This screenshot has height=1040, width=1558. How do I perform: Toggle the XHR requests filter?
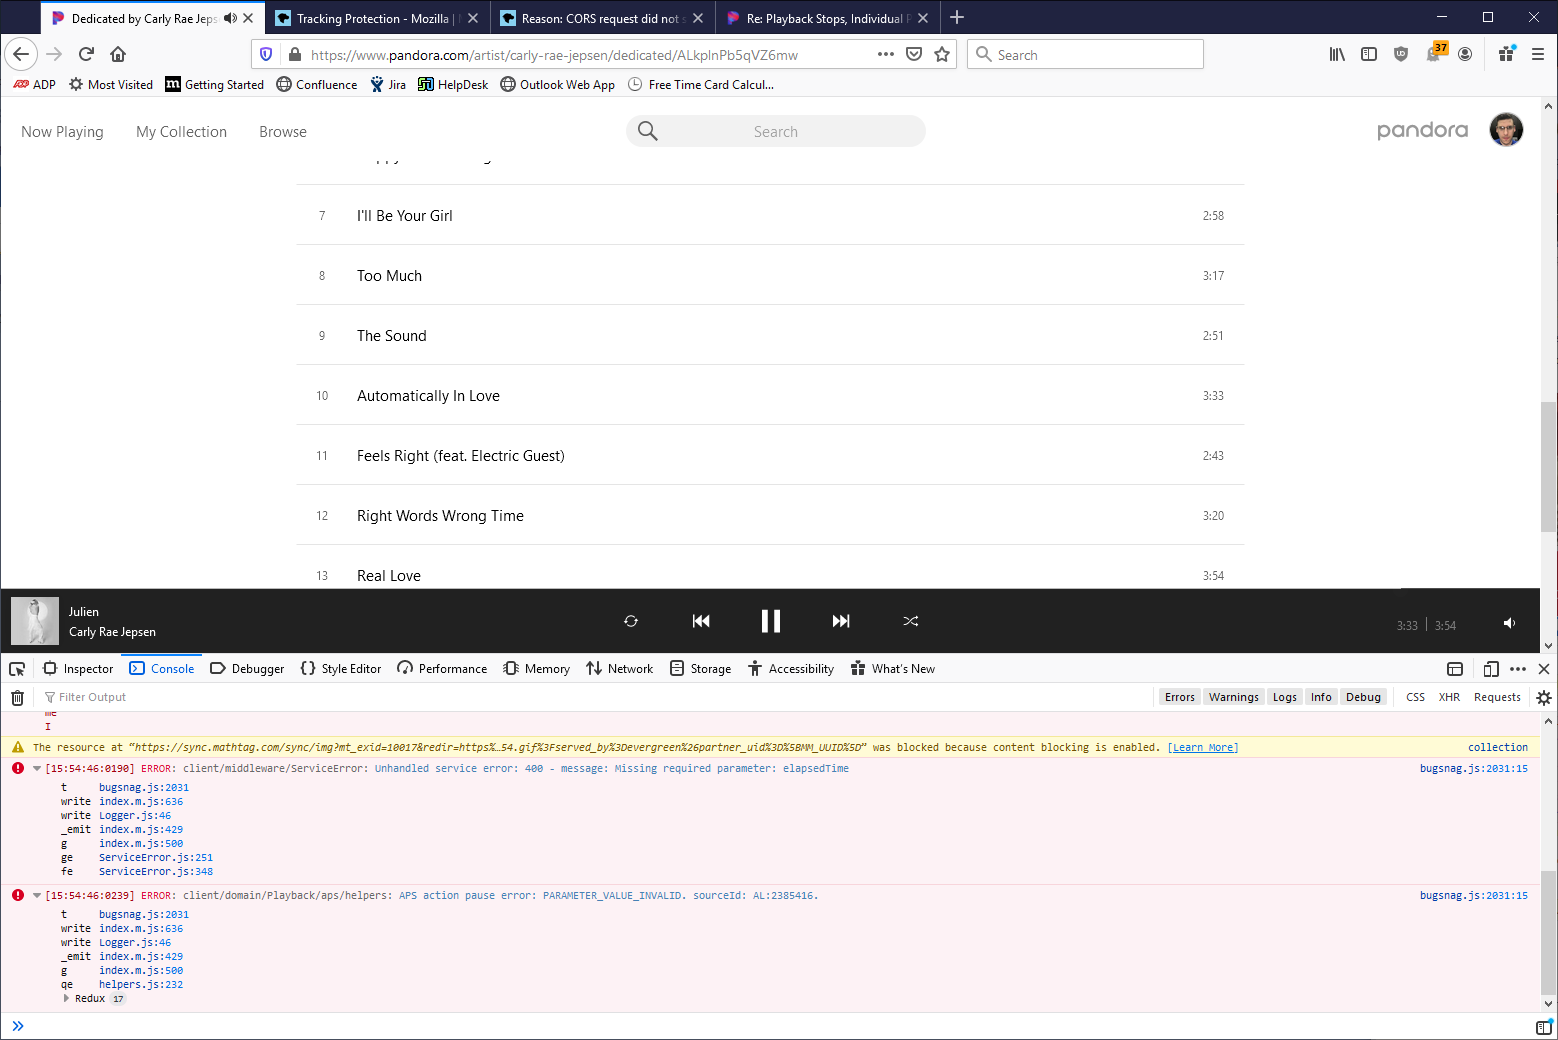tap(1449, 697)
